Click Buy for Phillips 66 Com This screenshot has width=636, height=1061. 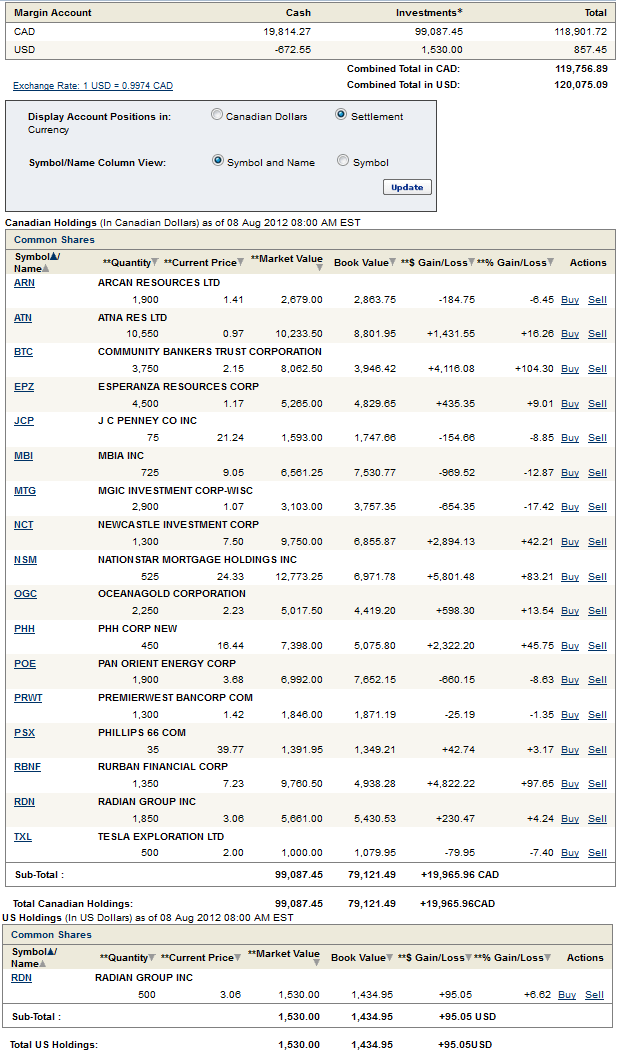click(x=569, y=749)
